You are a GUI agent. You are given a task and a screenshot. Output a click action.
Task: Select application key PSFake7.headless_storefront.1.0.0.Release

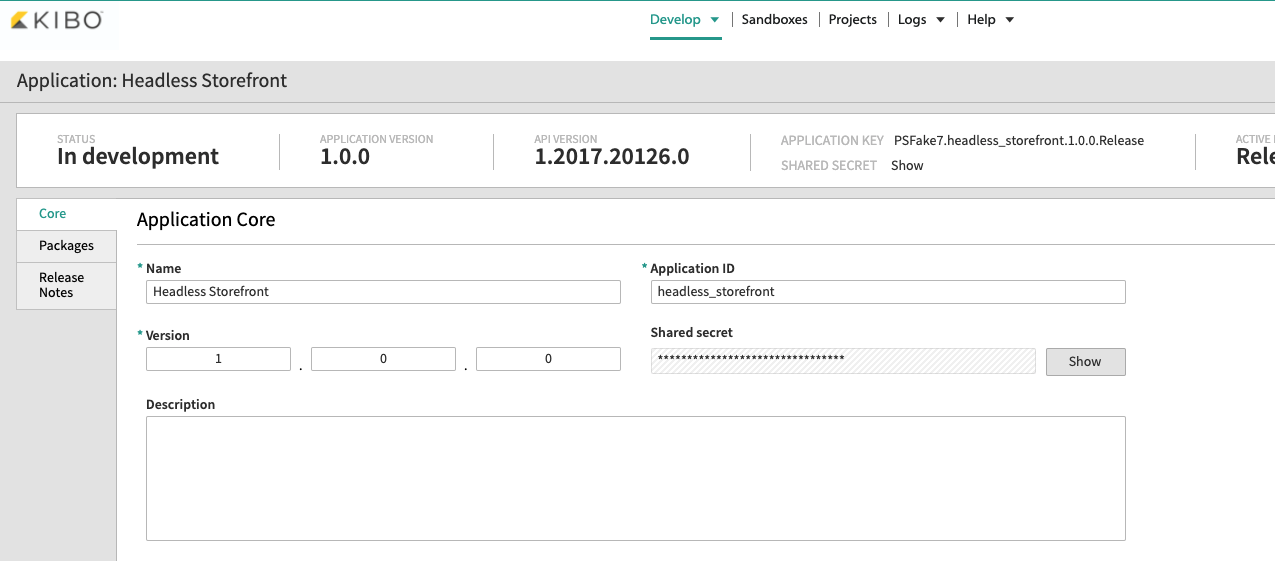coord(1019,141)
